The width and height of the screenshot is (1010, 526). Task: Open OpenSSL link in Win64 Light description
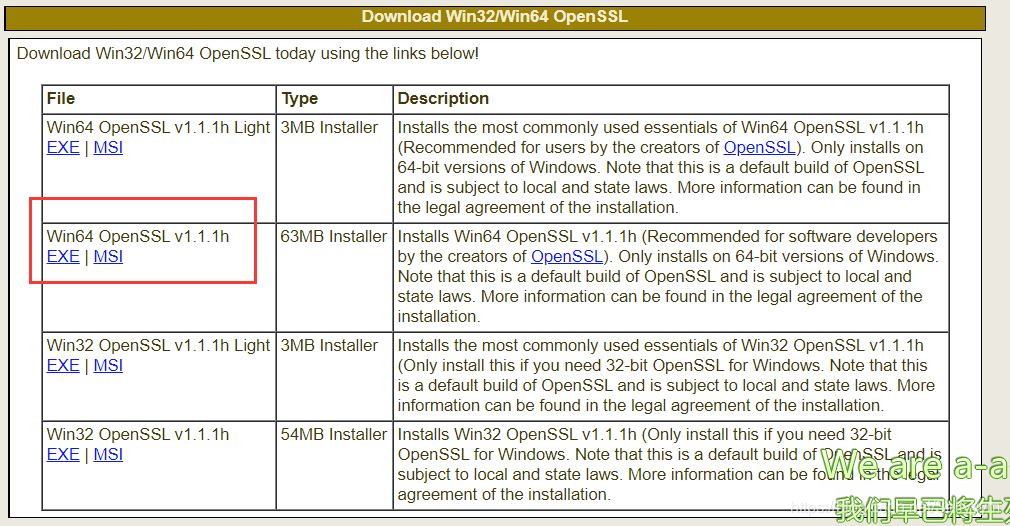click(x=759, y=147)
